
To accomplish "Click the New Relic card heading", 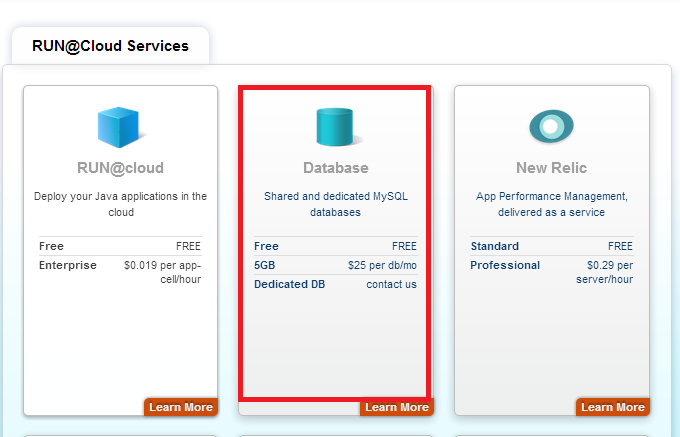I will coord(551,168).
